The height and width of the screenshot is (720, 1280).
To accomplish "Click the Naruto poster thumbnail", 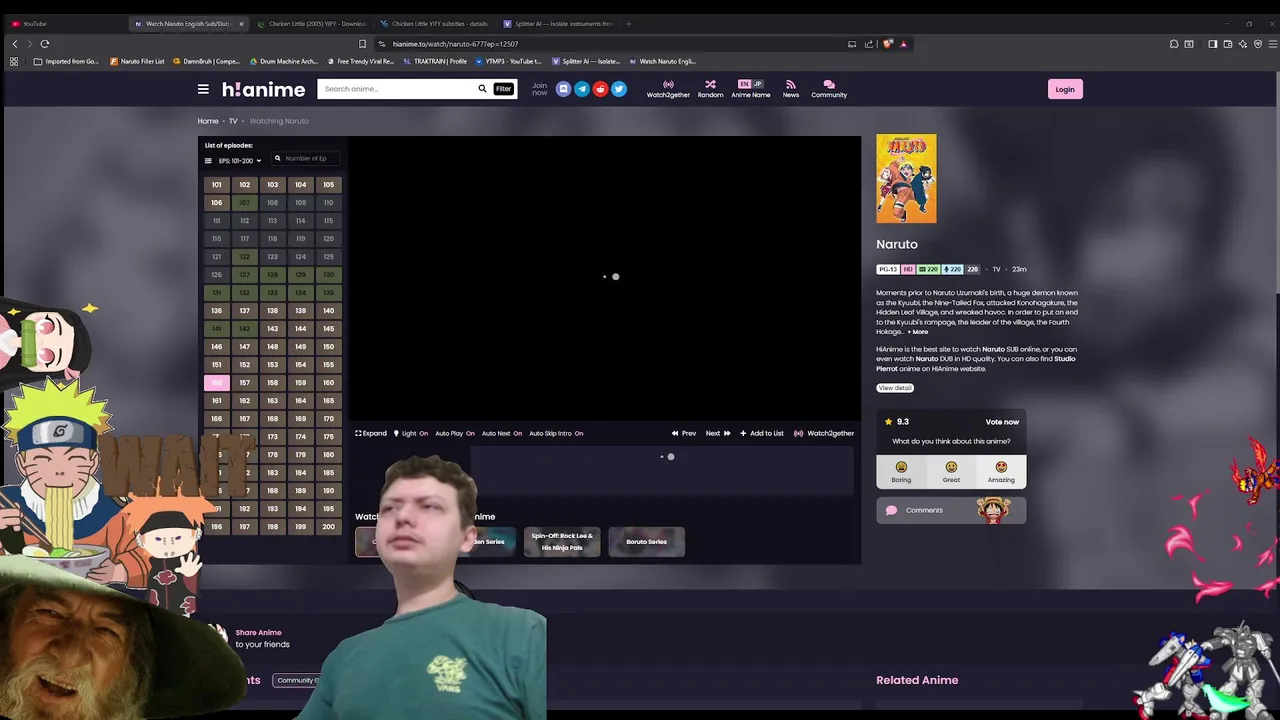I will (906, 178).
